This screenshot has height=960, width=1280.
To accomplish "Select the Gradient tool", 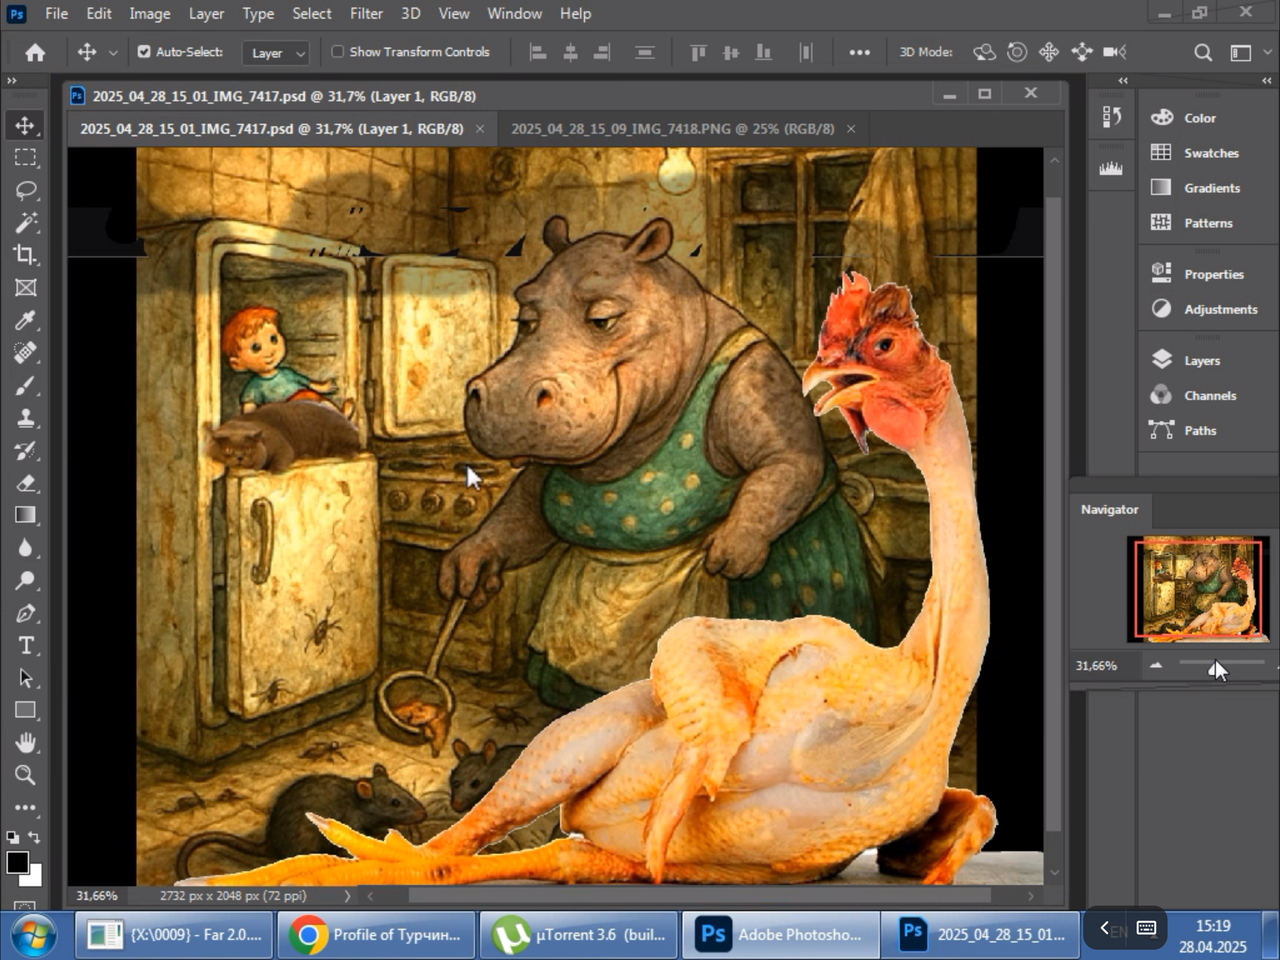I will point(25,515).
